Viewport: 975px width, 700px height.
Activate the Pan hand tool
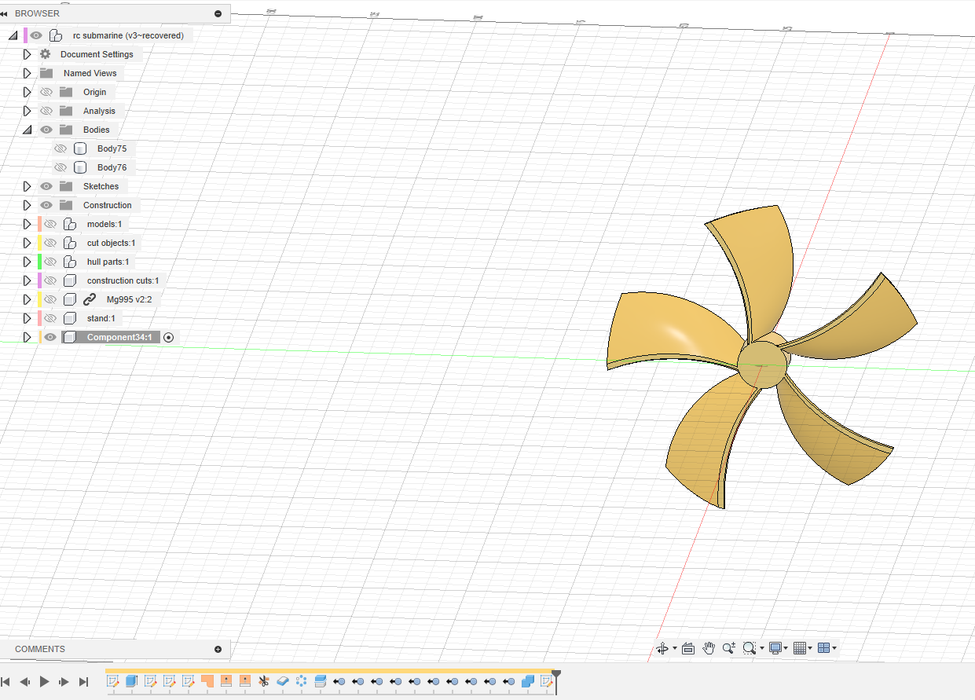click(708, 648)
